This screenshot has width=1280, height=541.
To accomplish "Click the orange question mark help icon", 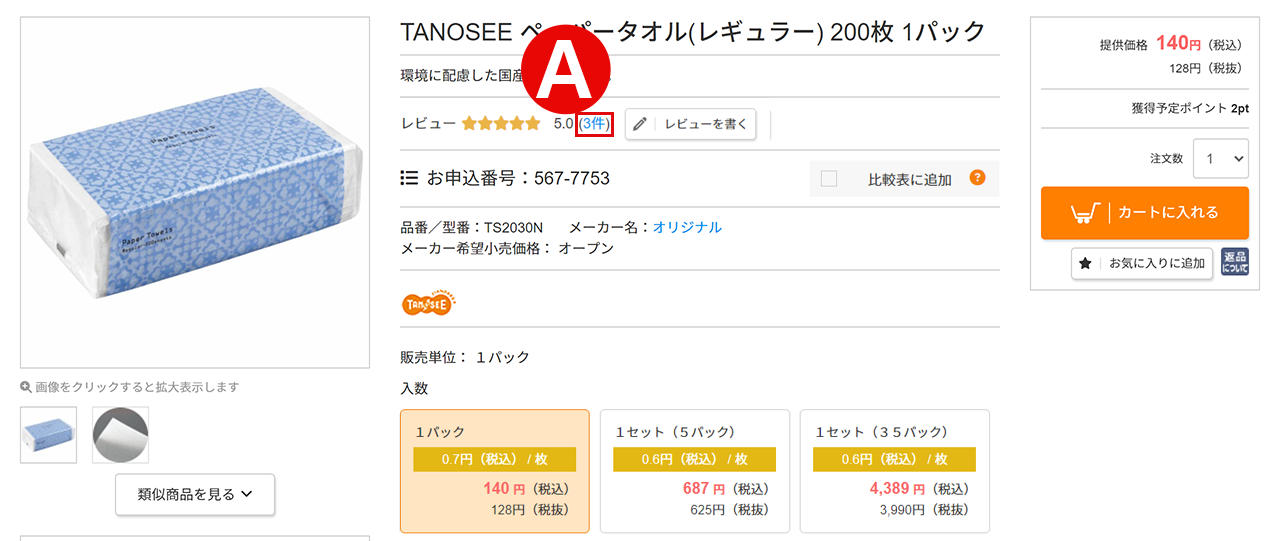I will (977, 178).
